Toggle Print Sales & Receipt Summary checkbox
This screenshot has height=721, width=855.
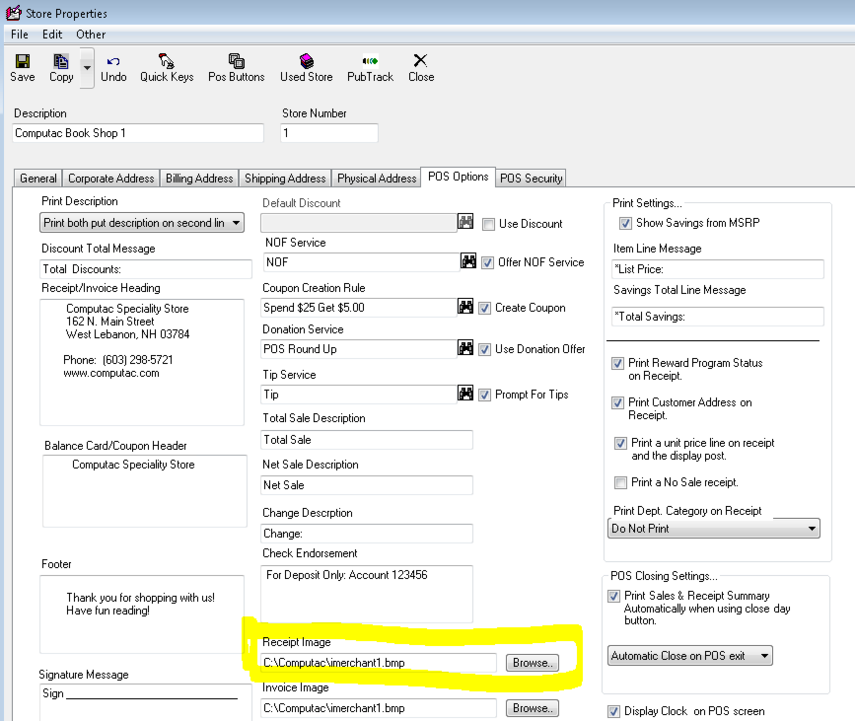click(x=613, y=596)
